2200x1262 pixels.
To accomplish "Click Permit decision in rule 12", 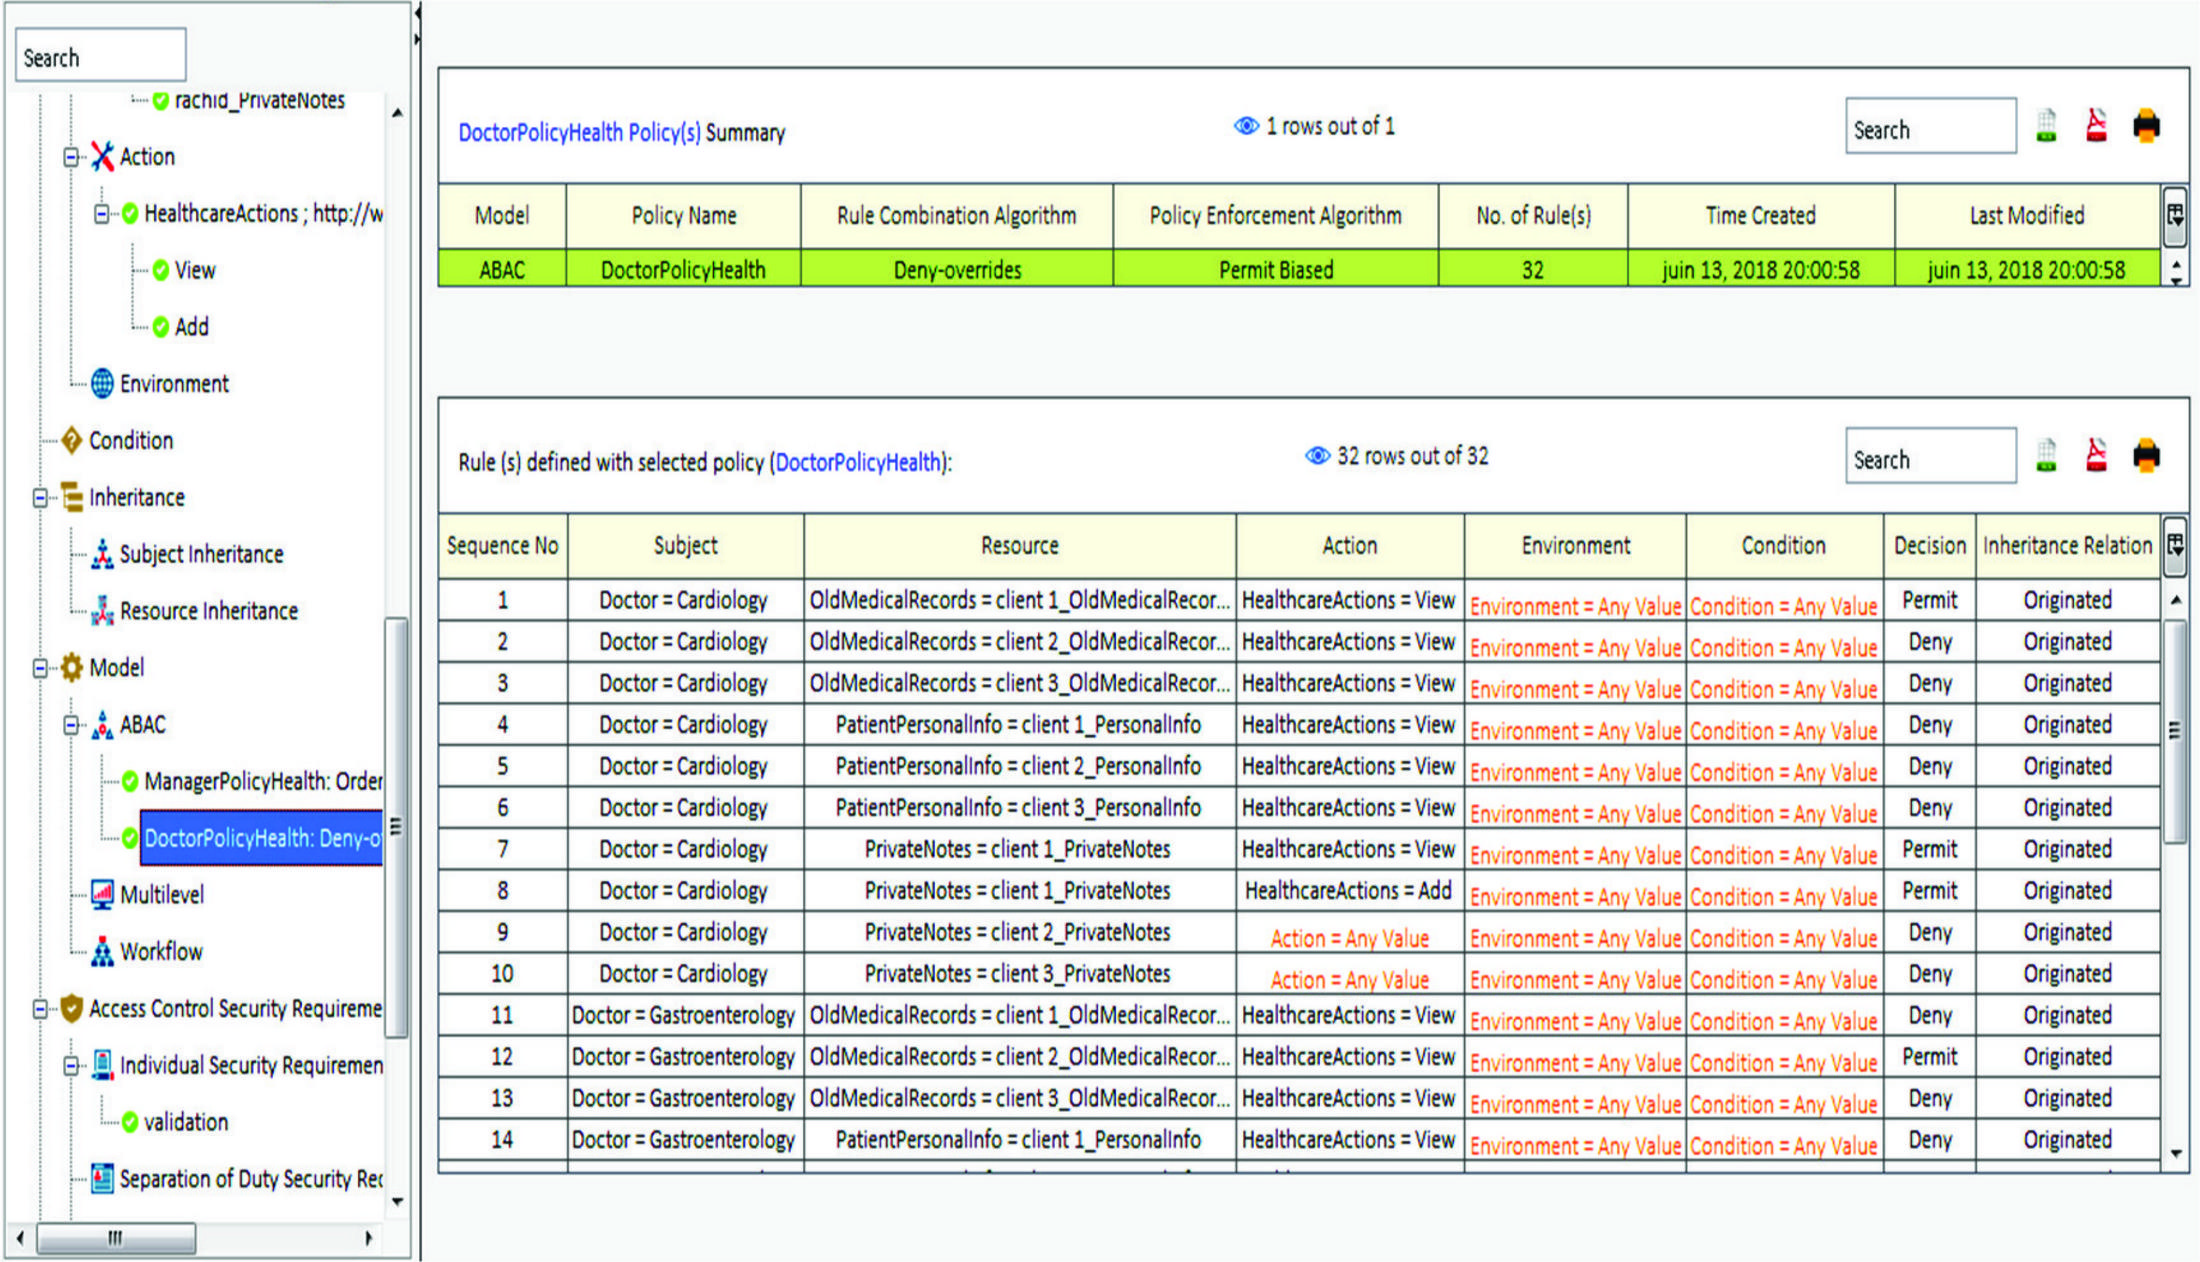I will pyautogui.click(x=1929, y=1056).
